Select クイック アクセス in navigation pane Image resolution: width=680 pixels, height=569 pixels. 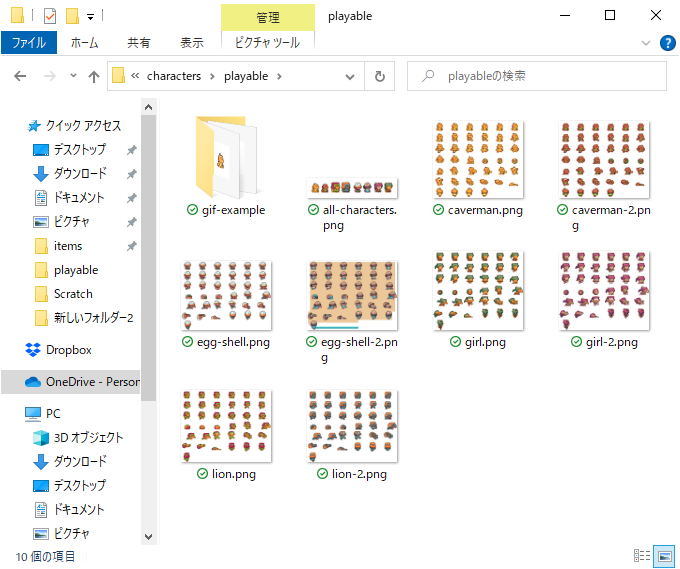click(74, 126)
